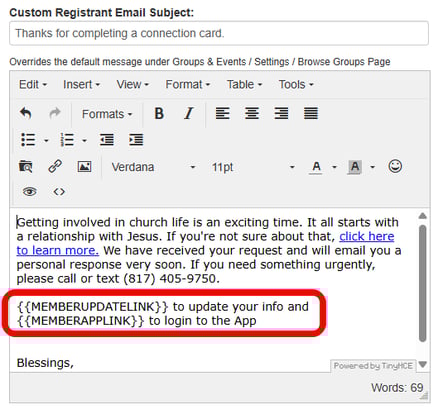Open the bullet list style dropdown arrow
Screen dimensions: 443x414
[46, 140]
